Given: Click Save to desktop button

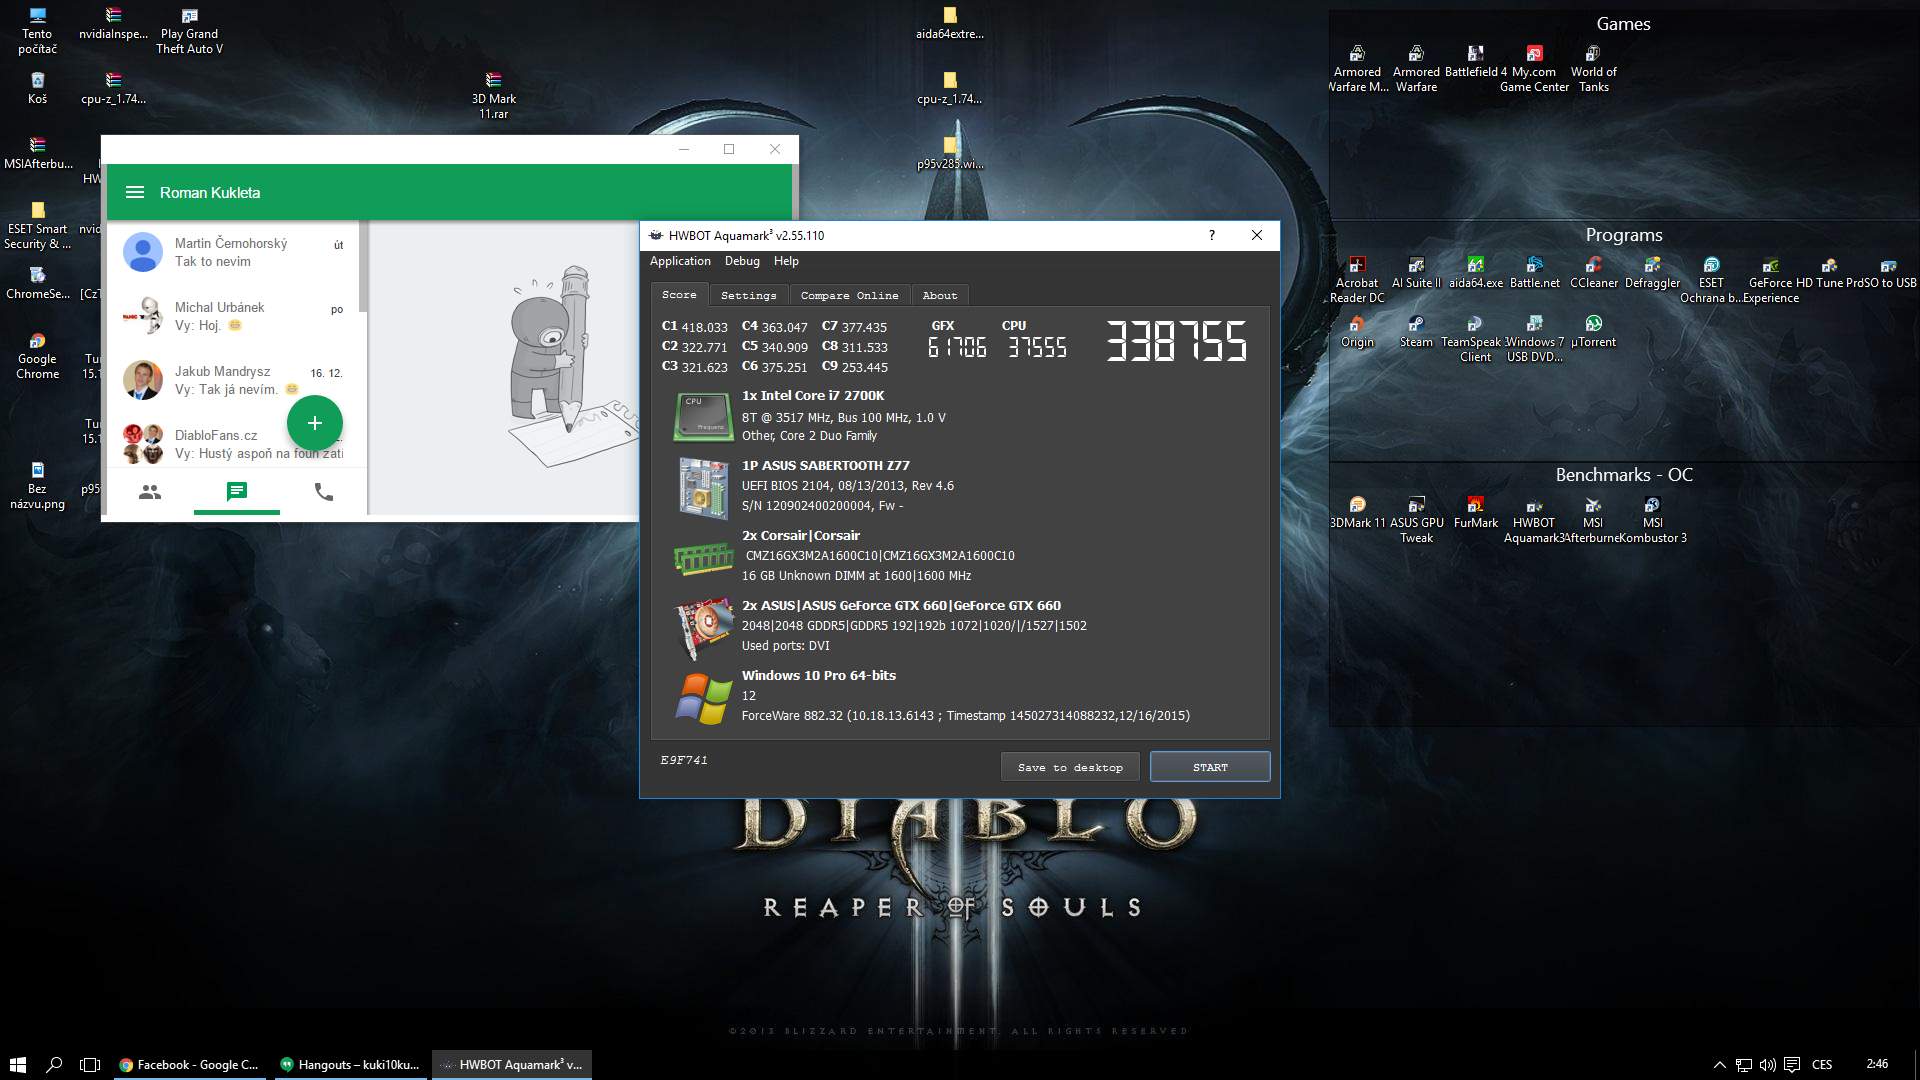Looking at the screenshot, I should [1070, 767].
